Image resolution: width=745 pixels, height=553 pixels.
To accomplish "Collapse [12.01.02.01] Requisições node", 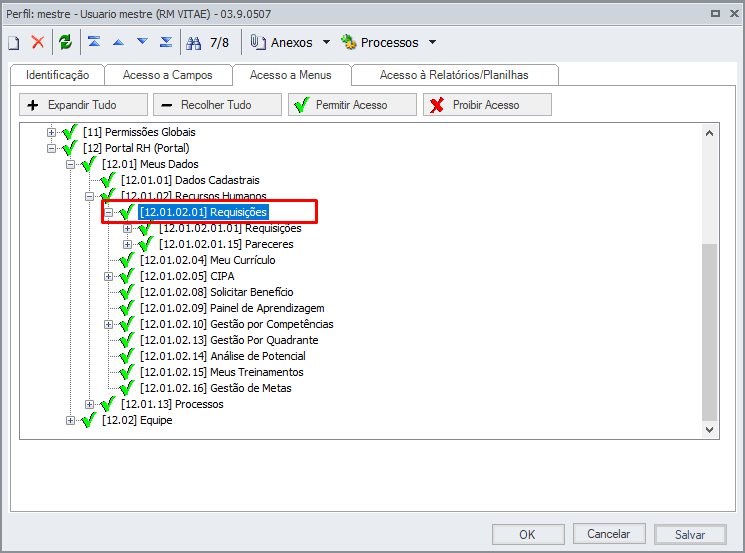I will tap(108, 212).
